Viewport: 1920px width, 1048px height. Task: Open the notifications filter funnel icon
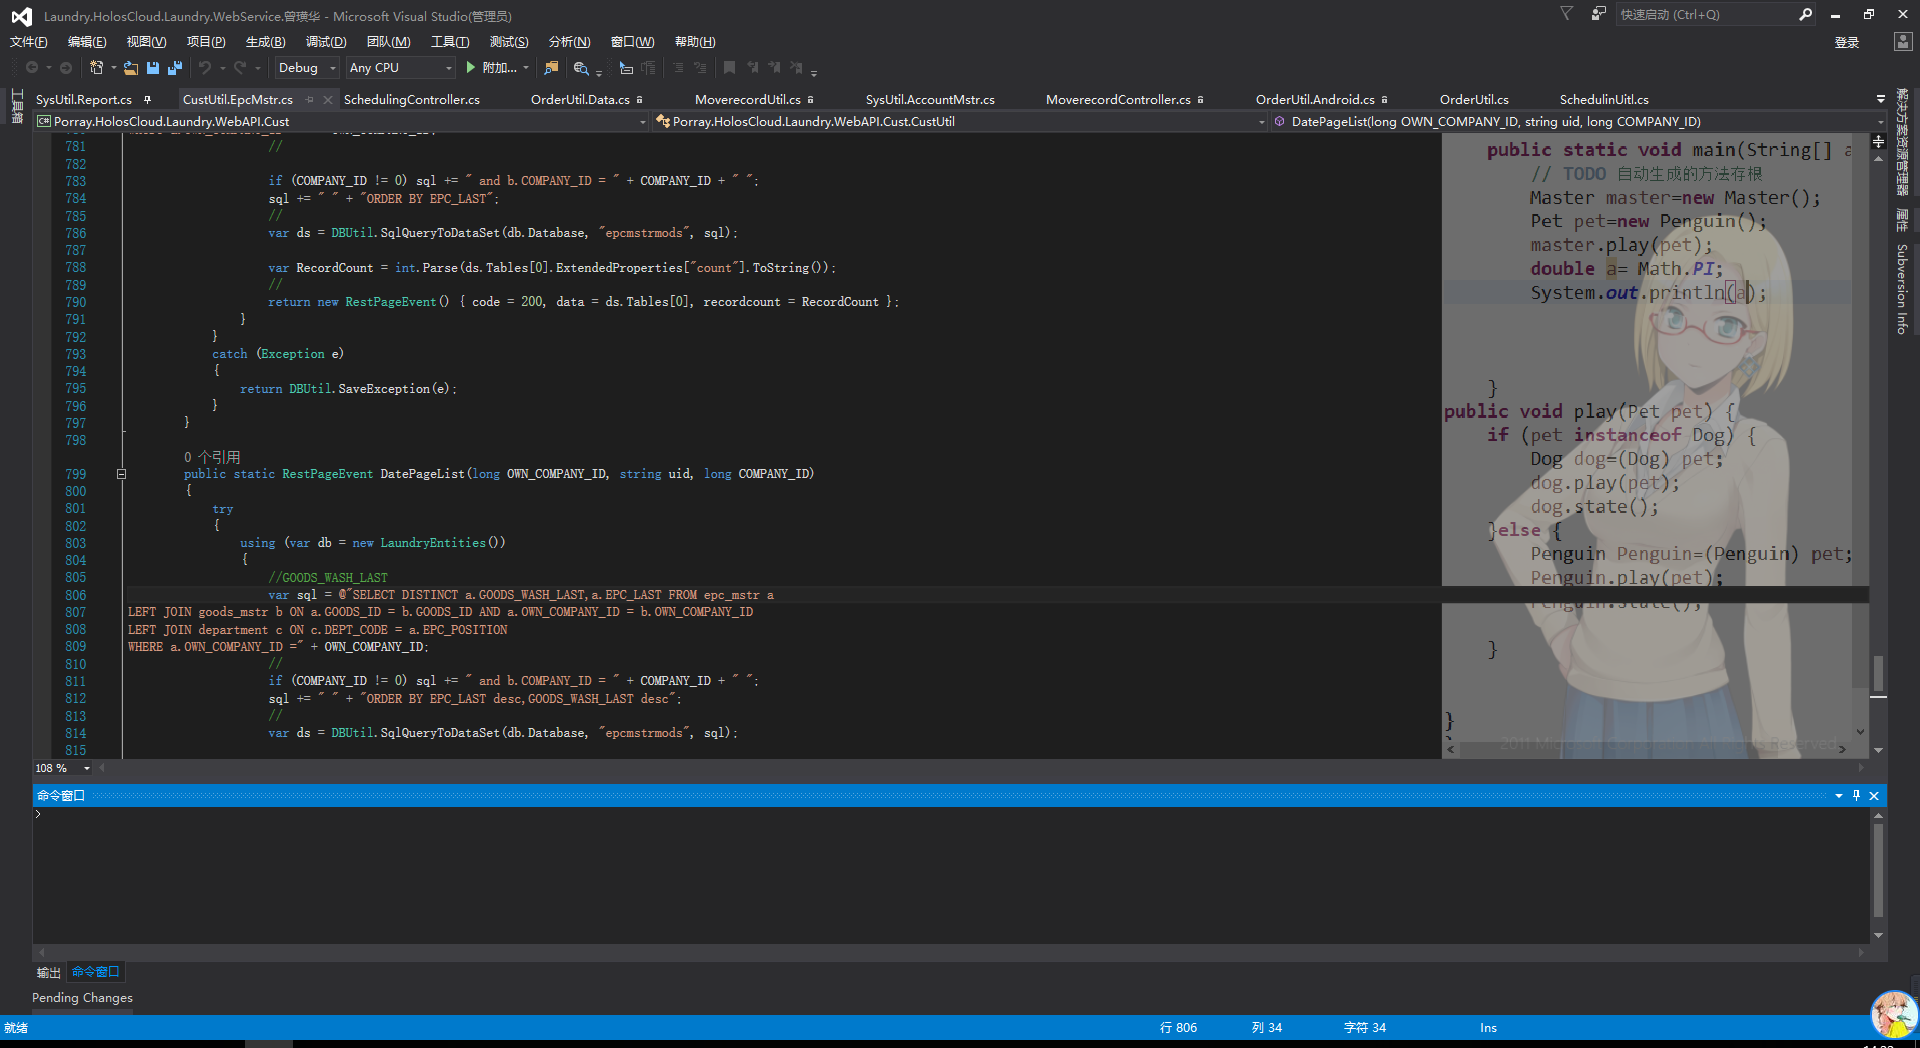(x=1566, y=14)
